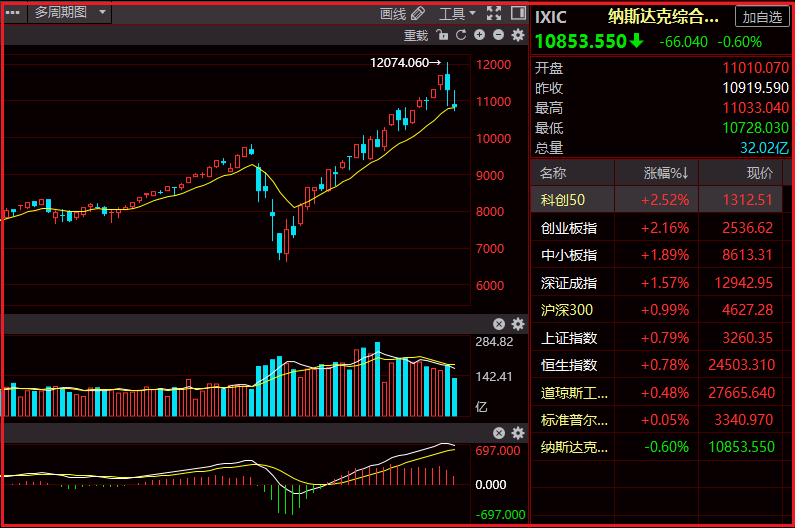
Task: Click the 24503.310 price of 恒生指数
Action: [x=741, y=365]
